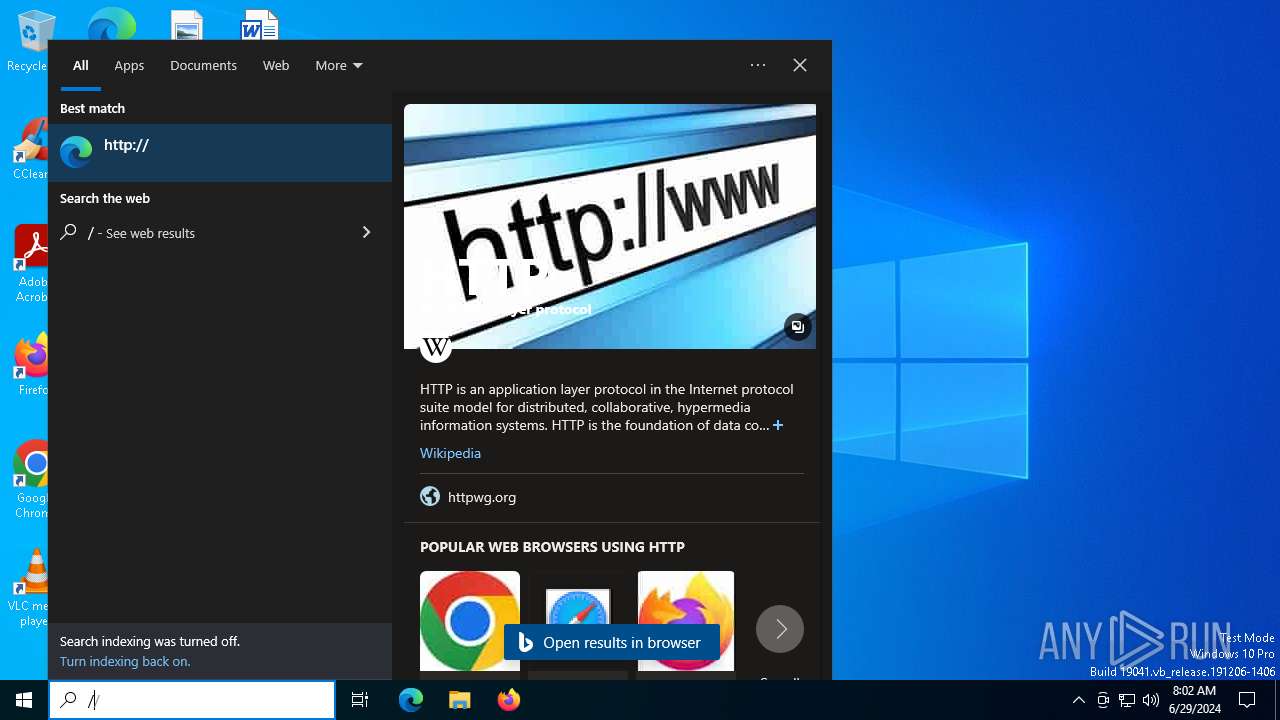Image resolution: width=1280 pixels, height=720 pixels.
Task: Click the Wikipedia W logo icon
Action: pyautogui.click(x=436, y=347)
